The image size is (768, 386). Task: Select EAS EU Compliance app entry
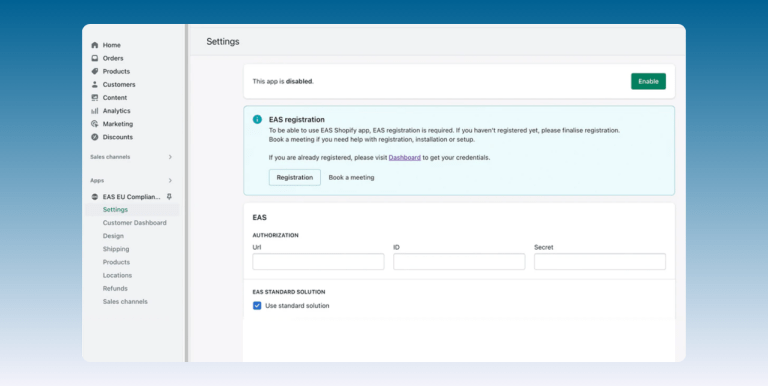131,197
